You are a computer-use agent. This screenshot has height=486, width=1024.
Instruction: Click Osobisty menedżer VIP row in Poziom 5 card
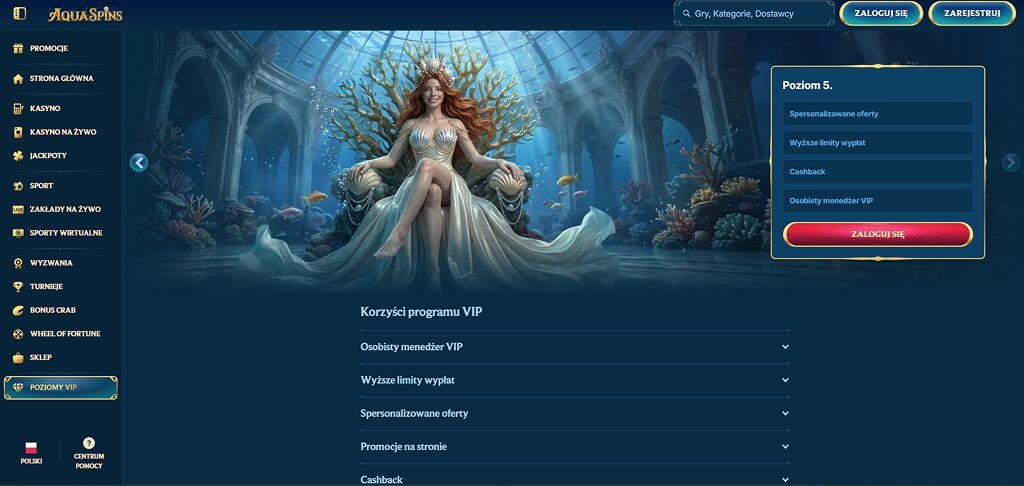(x=878, y=201)
